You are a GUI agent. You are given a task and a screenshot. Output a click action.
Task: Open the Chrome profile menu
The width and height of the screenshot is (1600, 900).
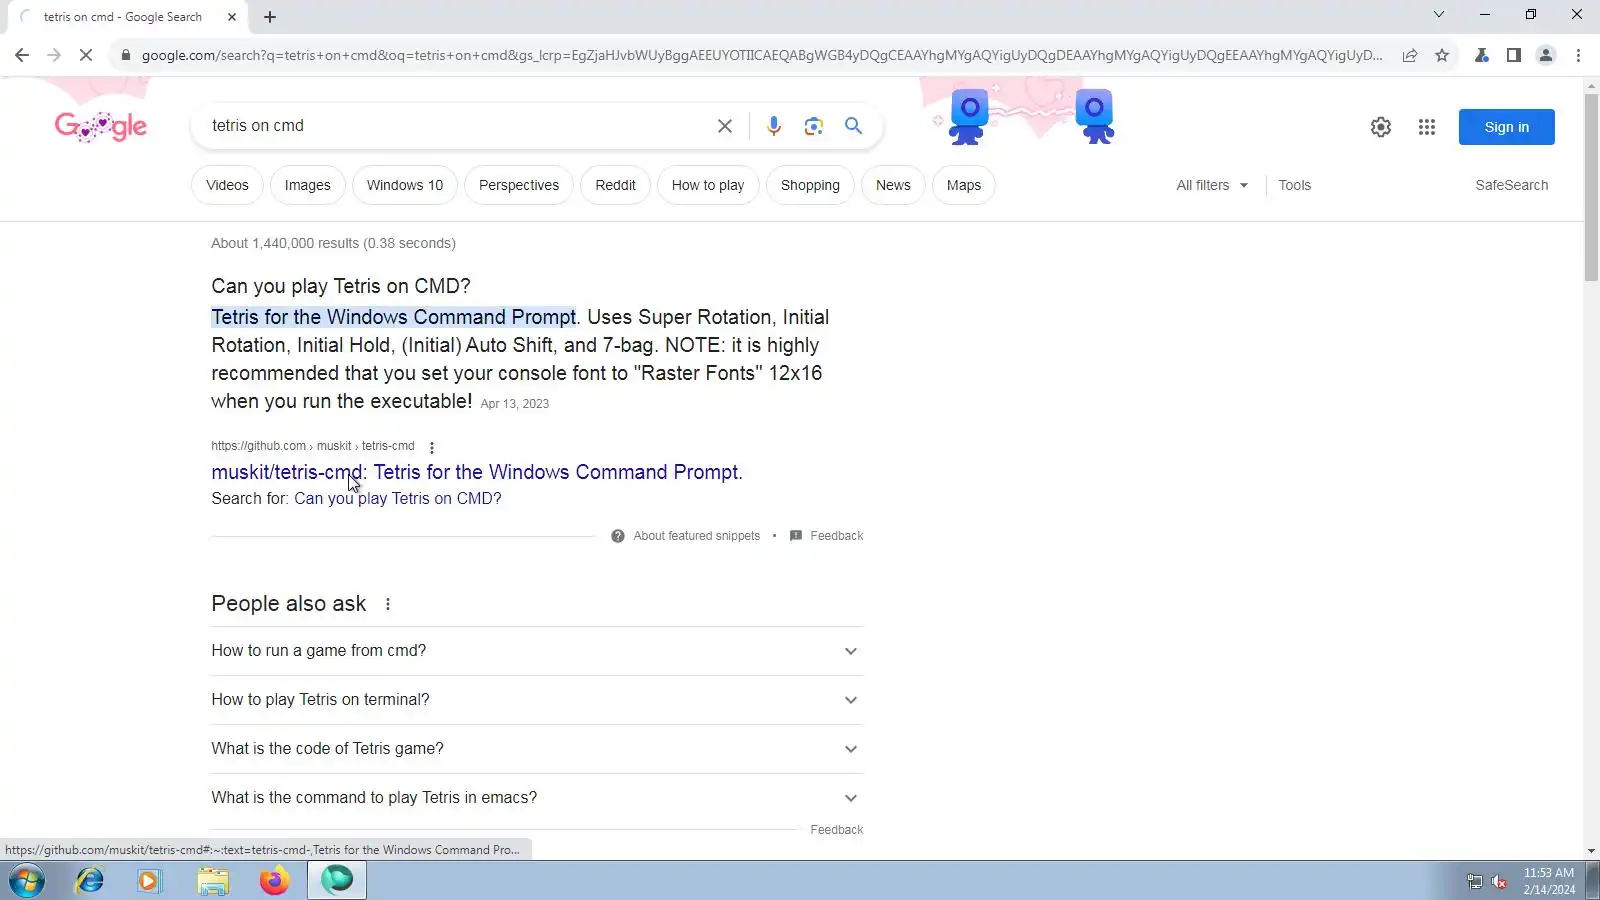[1546, 55]
